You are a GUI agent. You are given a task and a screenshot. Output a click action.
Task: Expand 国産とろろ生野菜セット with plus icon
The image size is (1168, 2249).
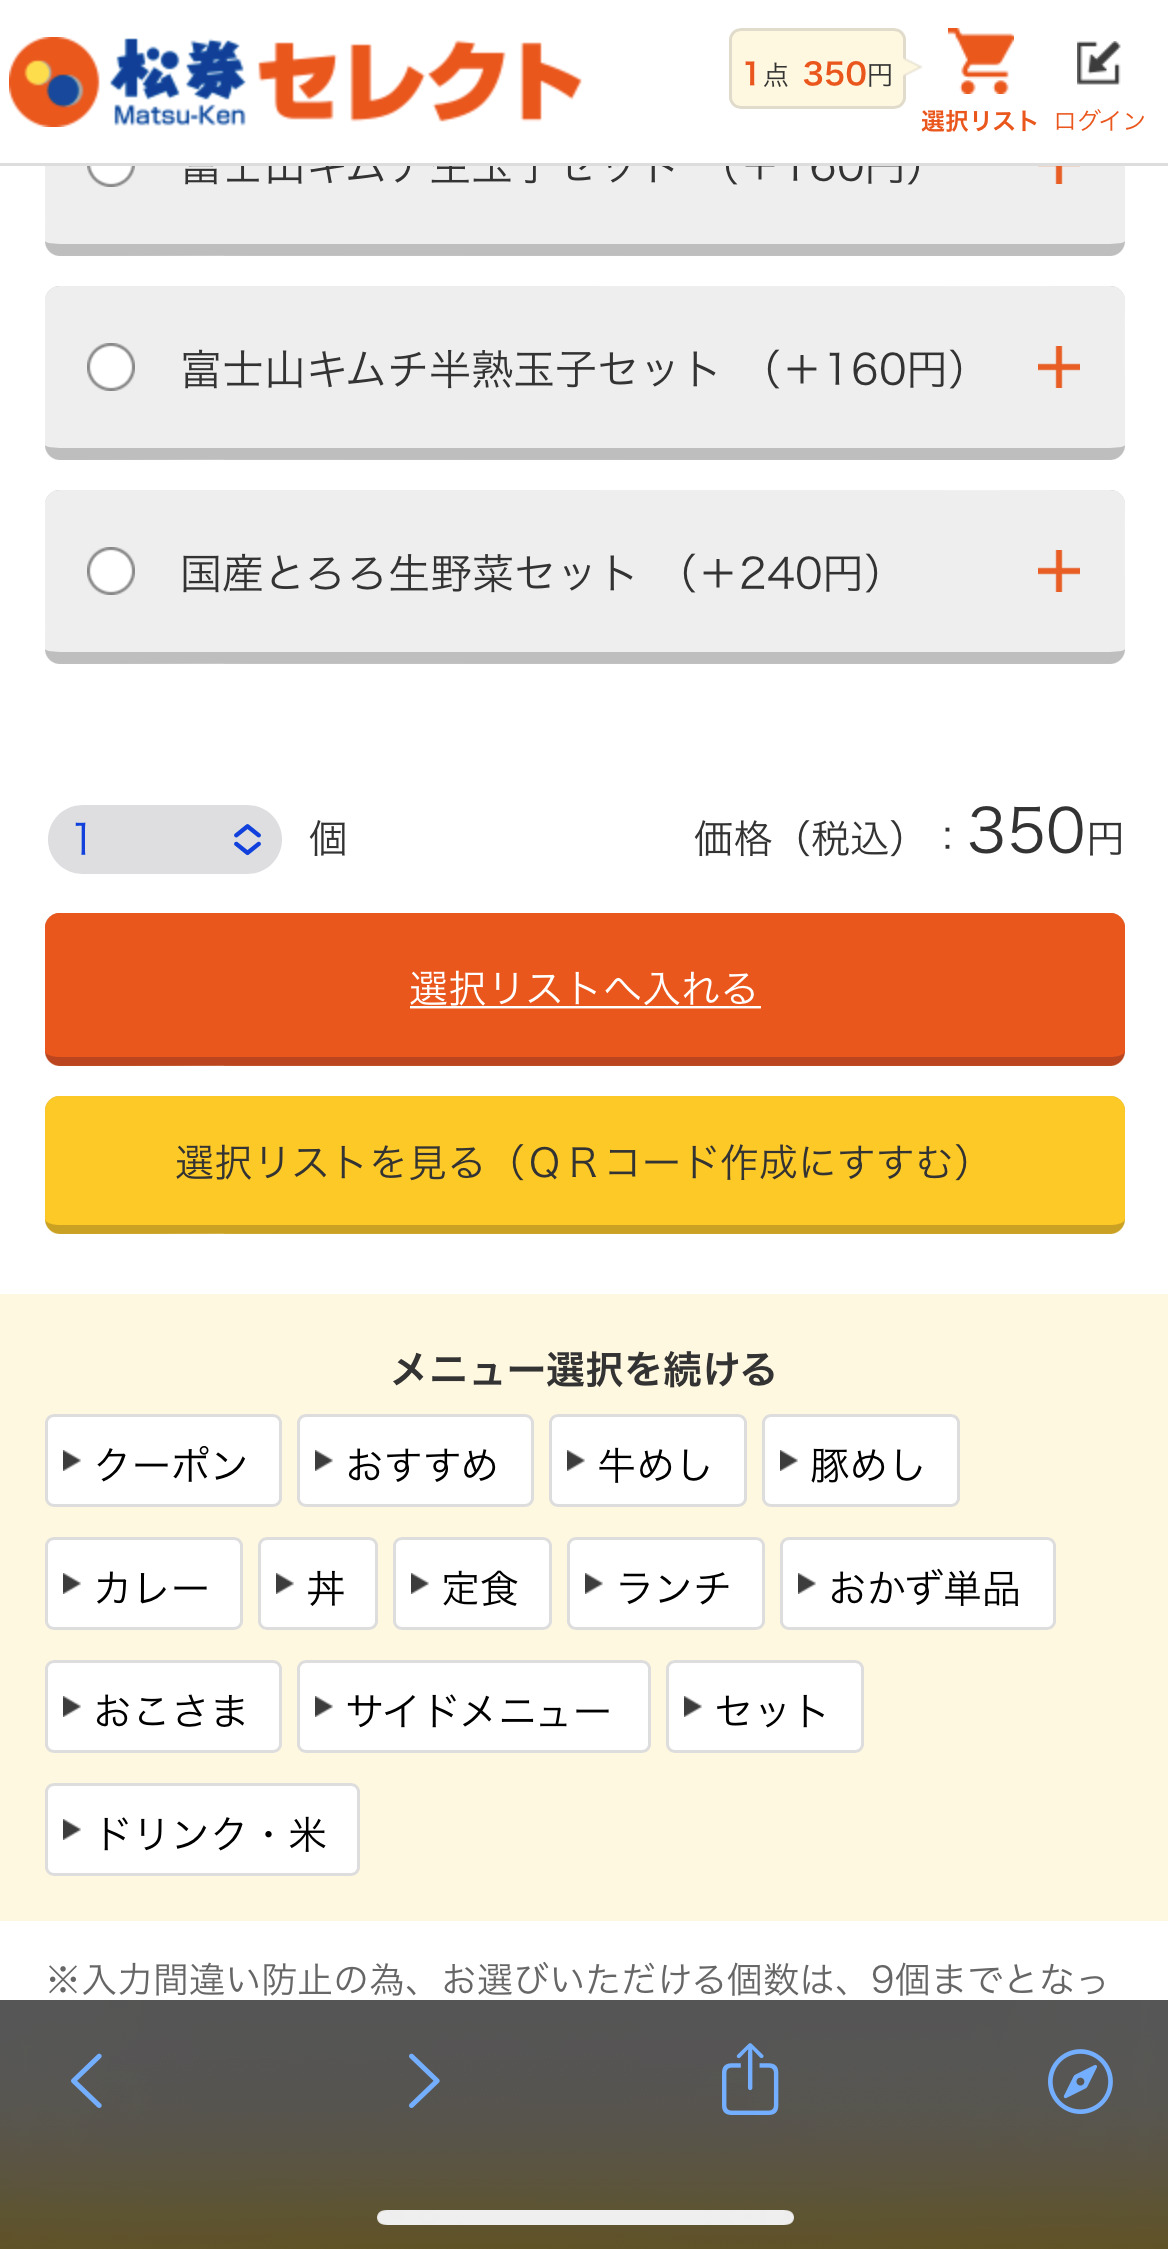pyautogui.click(x=1058, y=571)
